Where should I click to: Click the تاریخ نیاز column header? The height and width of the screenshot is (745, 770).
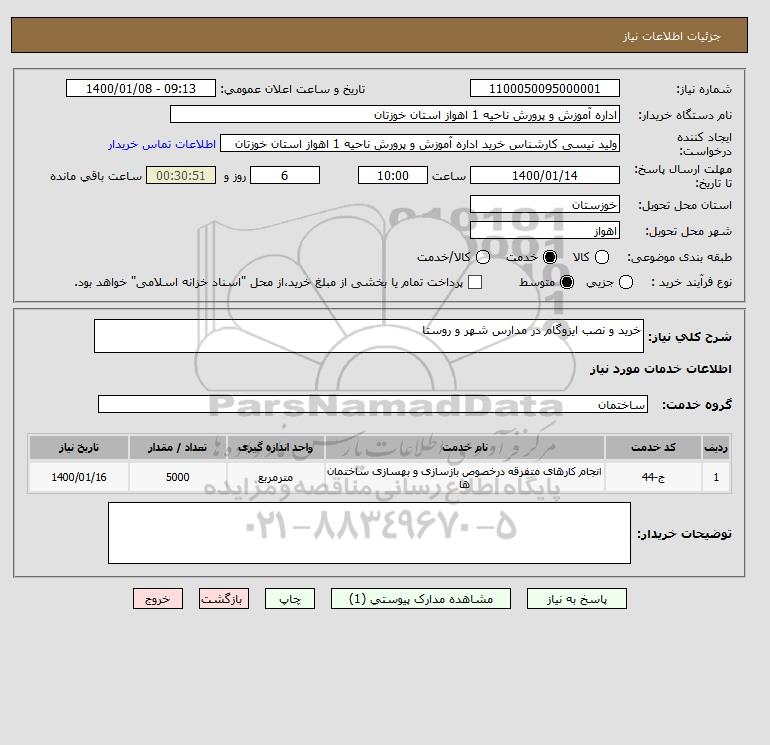tap(79, 447)
